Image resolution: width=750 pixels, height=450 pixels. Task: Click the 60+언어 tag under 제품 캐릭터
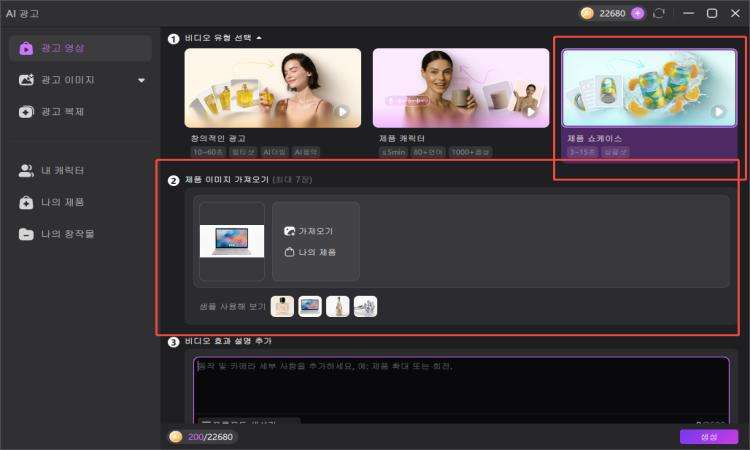click(428, 152)
